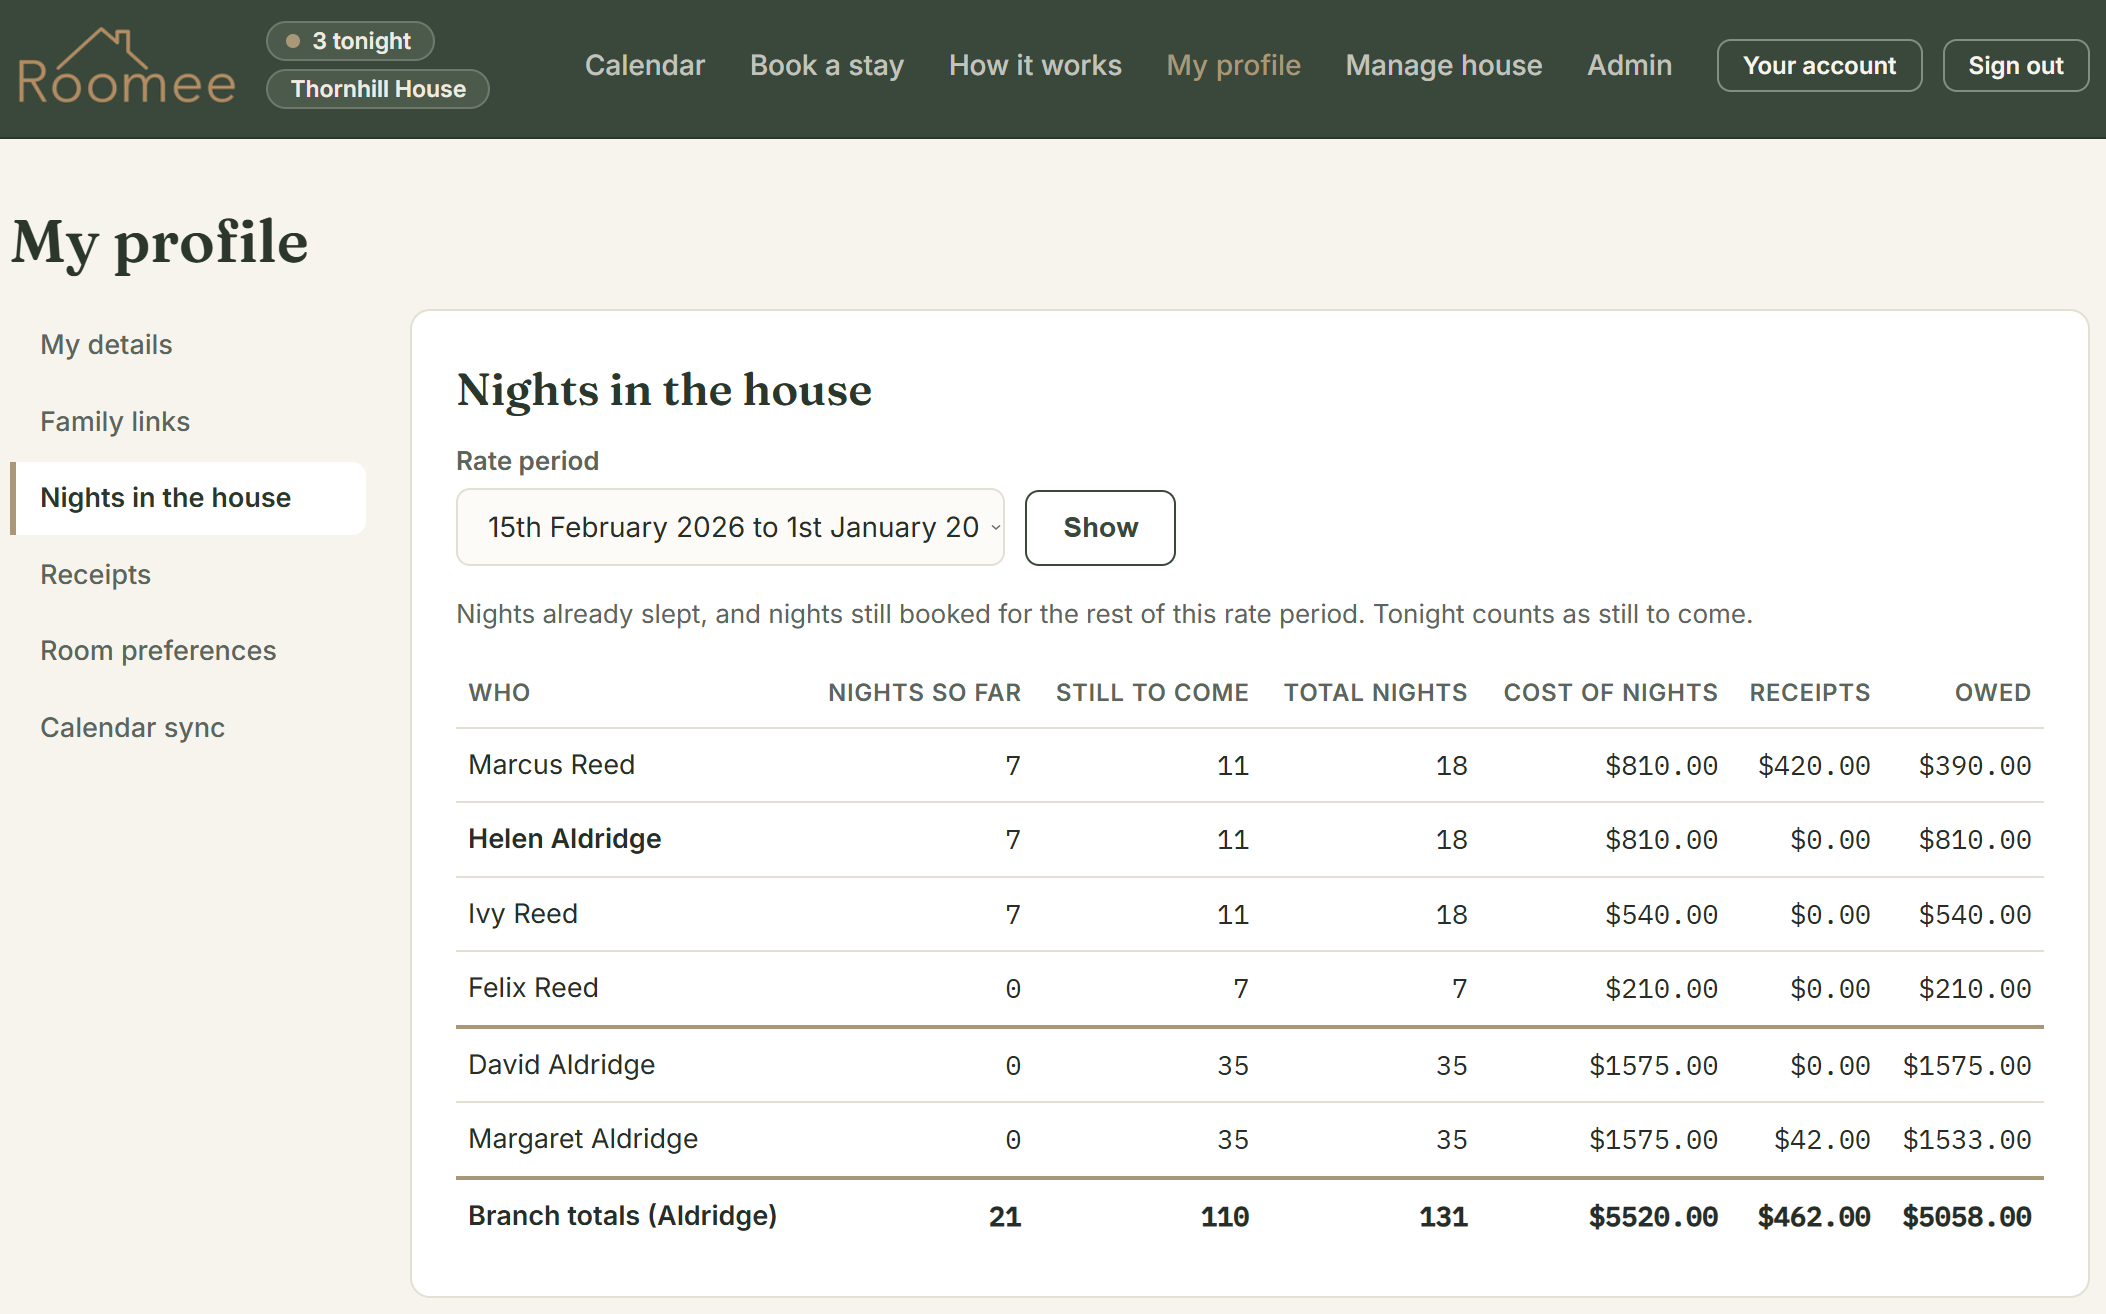This screenshot has width=2106, height=1314.
Task: Click the $462.00 branch total receipts
Action: [x=1814, y=1217]
